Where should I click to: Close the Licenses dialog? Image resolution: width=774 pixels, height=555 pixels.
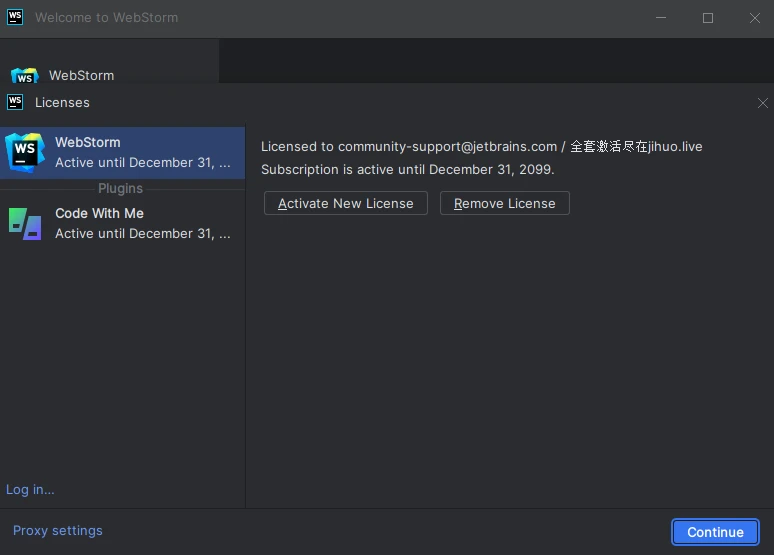click(762, 103)
